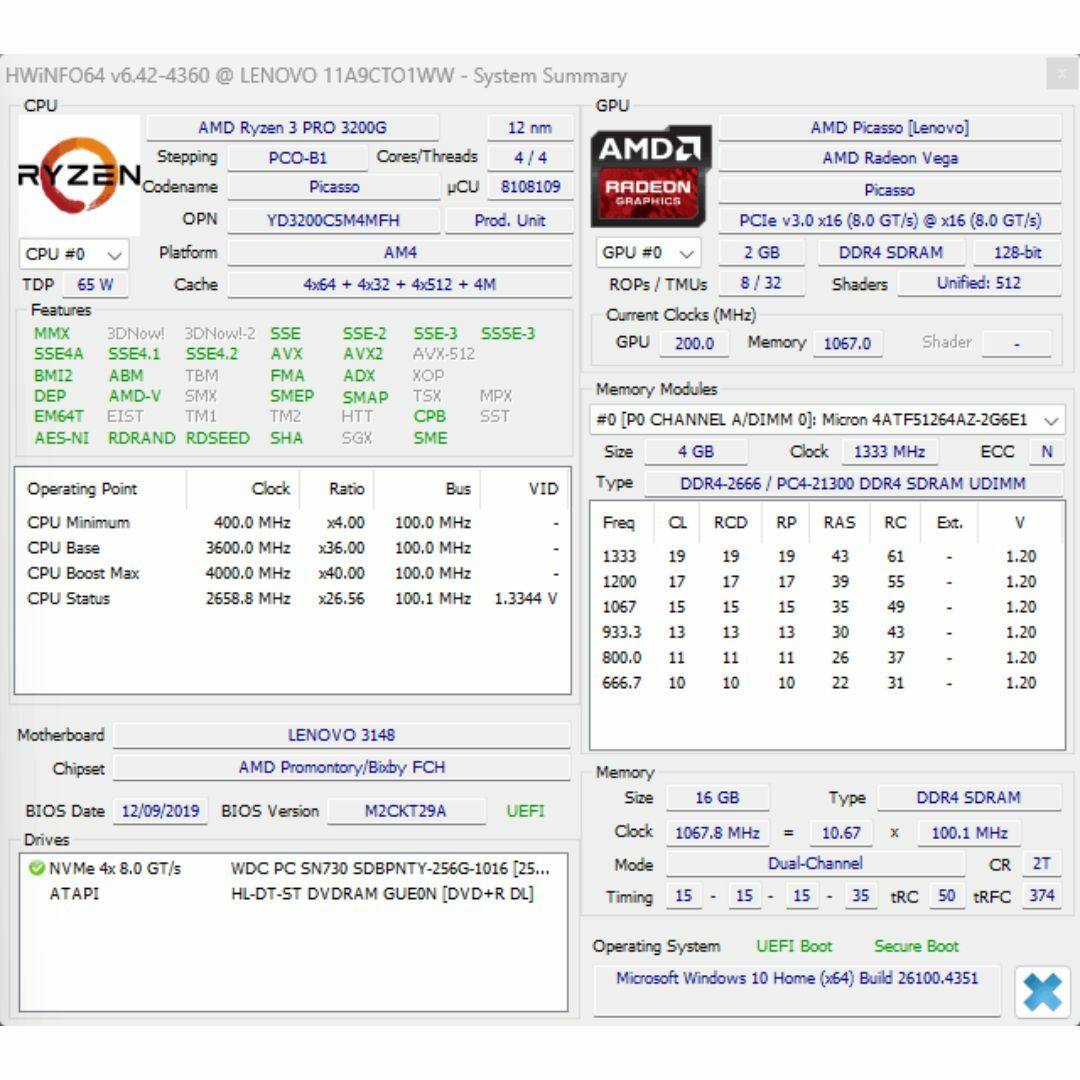The width and height of the screenshot is (1080, 1080).
Task: Click Cores/Threads value 4 / 4
Action: tap(530, 158)
